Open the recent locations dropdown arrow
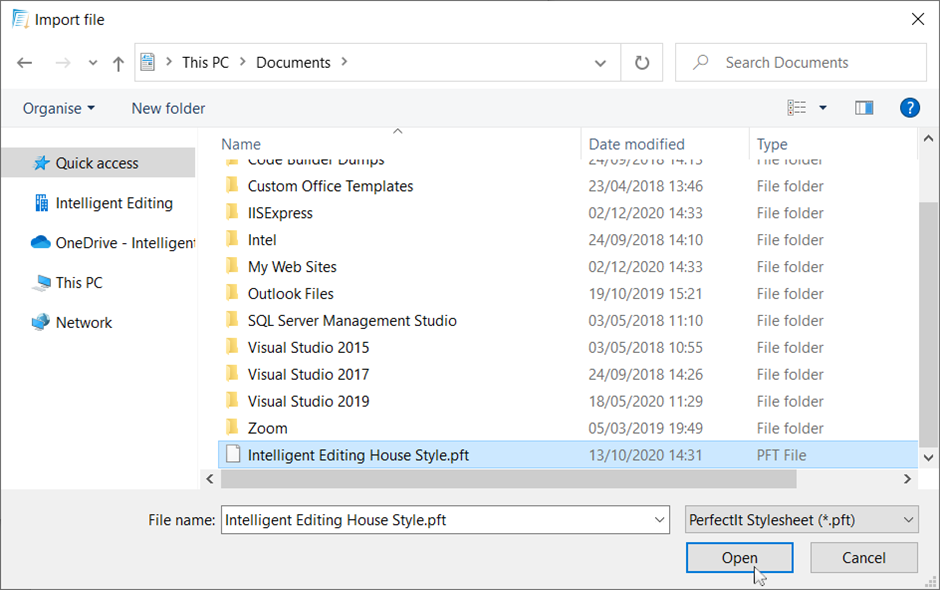The height and width of the screenshot is (590, 940). (93, 63)
